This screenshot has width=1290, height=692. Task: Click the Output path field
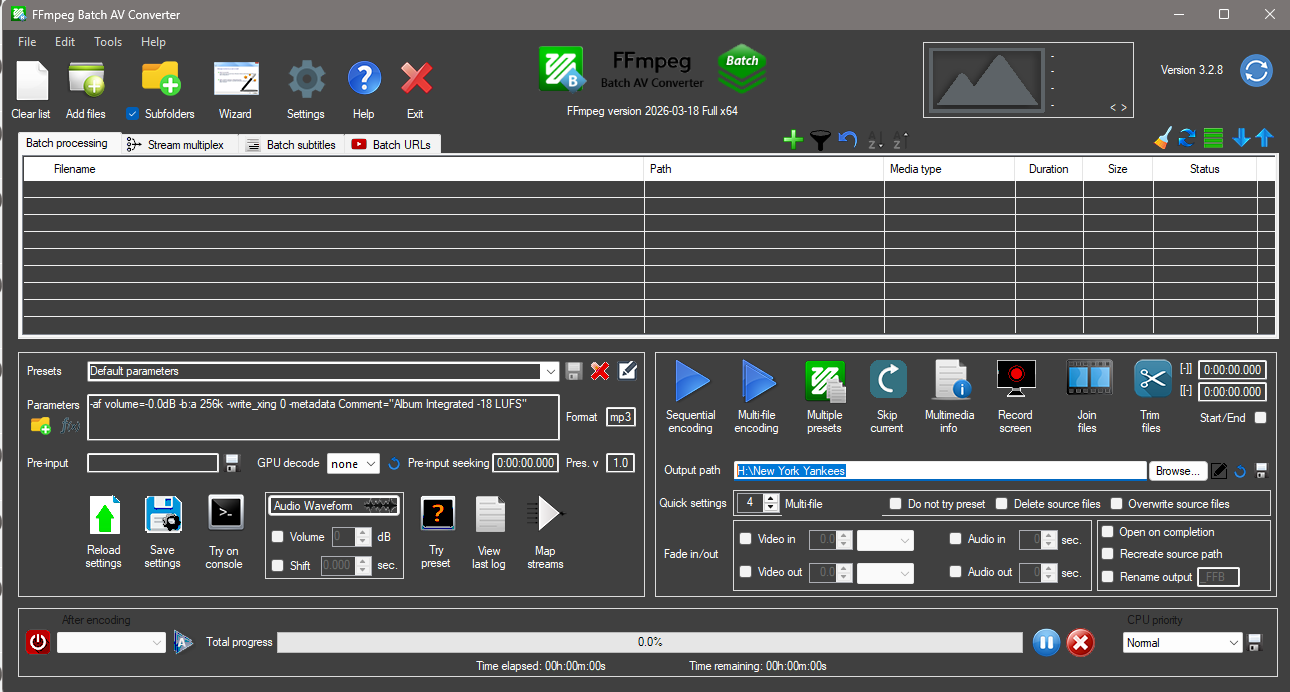click(940, 471)
